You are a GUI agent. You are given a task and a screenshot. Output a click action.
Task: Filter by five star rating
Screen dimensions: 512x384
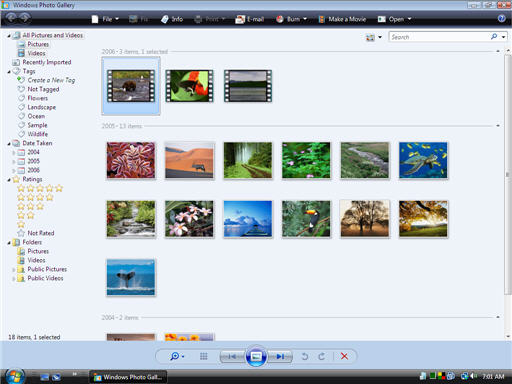click(x=40, y=188)
